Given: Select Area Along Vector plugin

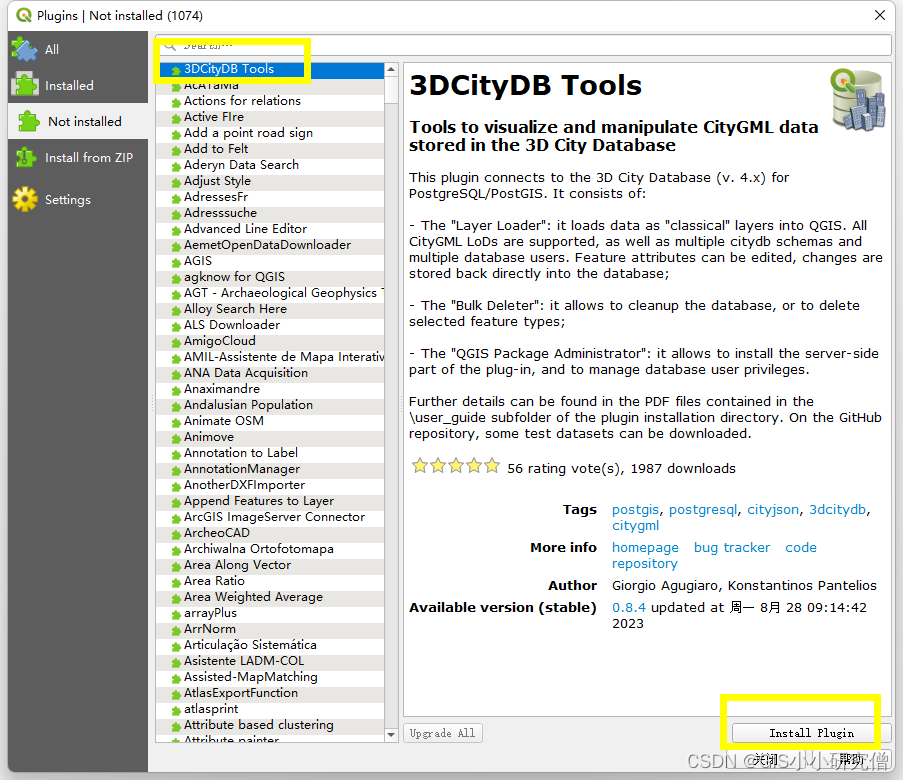Looking at the screenshot, I should click(x=270, y=565).
